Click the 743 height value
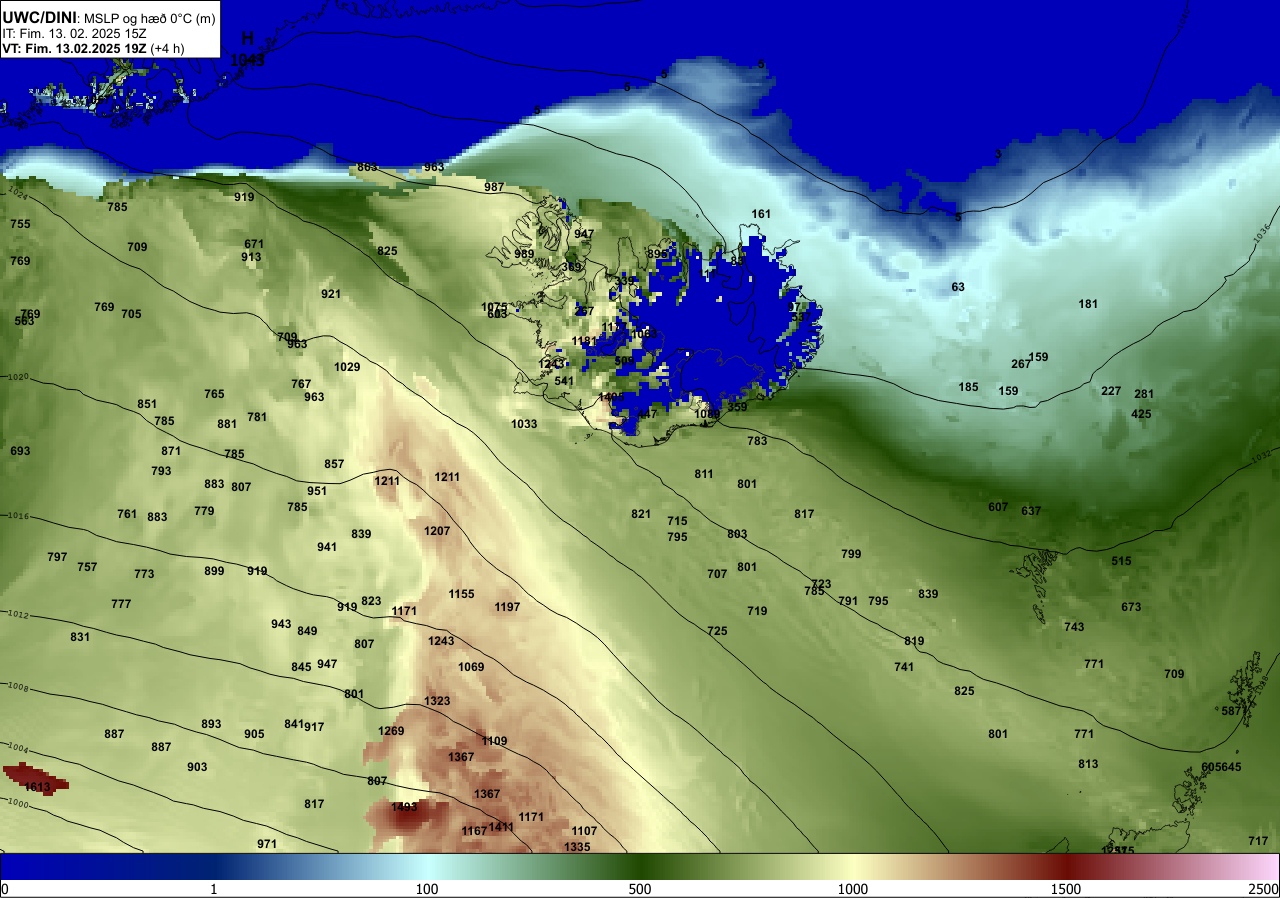The image size is (1280, 898). [x=1074, y=627]
